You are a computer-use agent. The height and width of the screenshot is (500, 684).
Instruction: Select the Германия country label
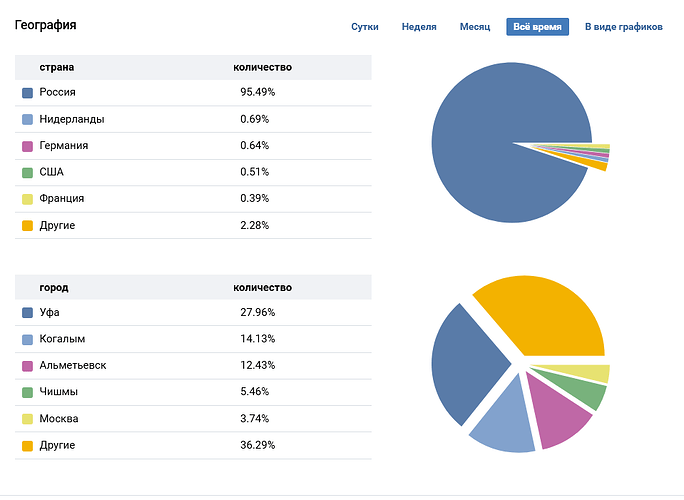[x=64, y=145]
